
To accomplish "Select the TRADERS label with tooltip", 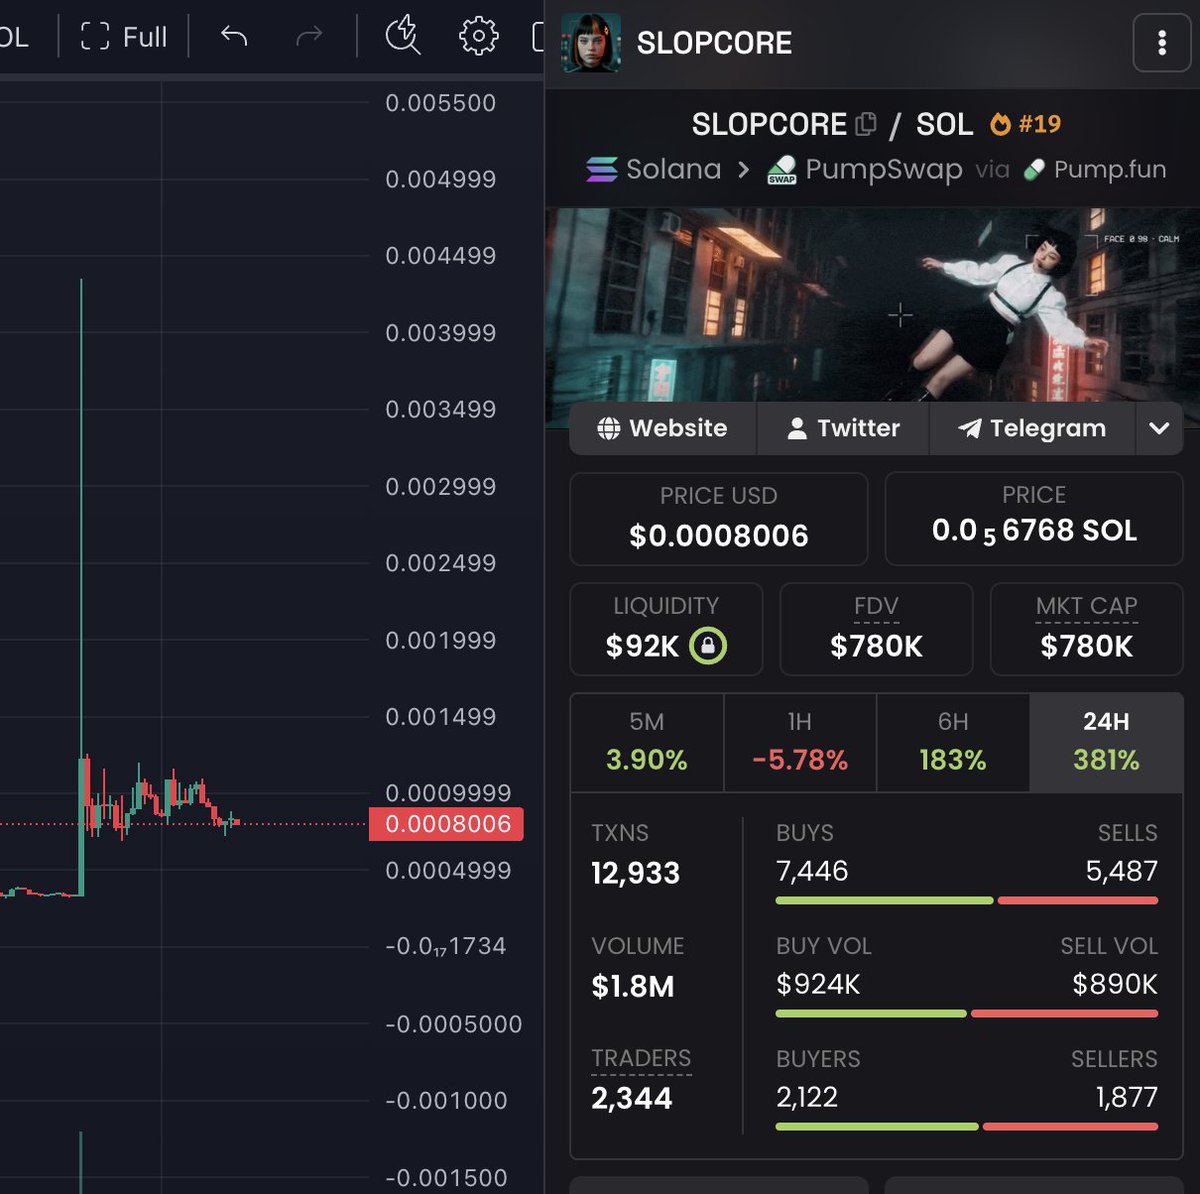I will point(641,1058).
